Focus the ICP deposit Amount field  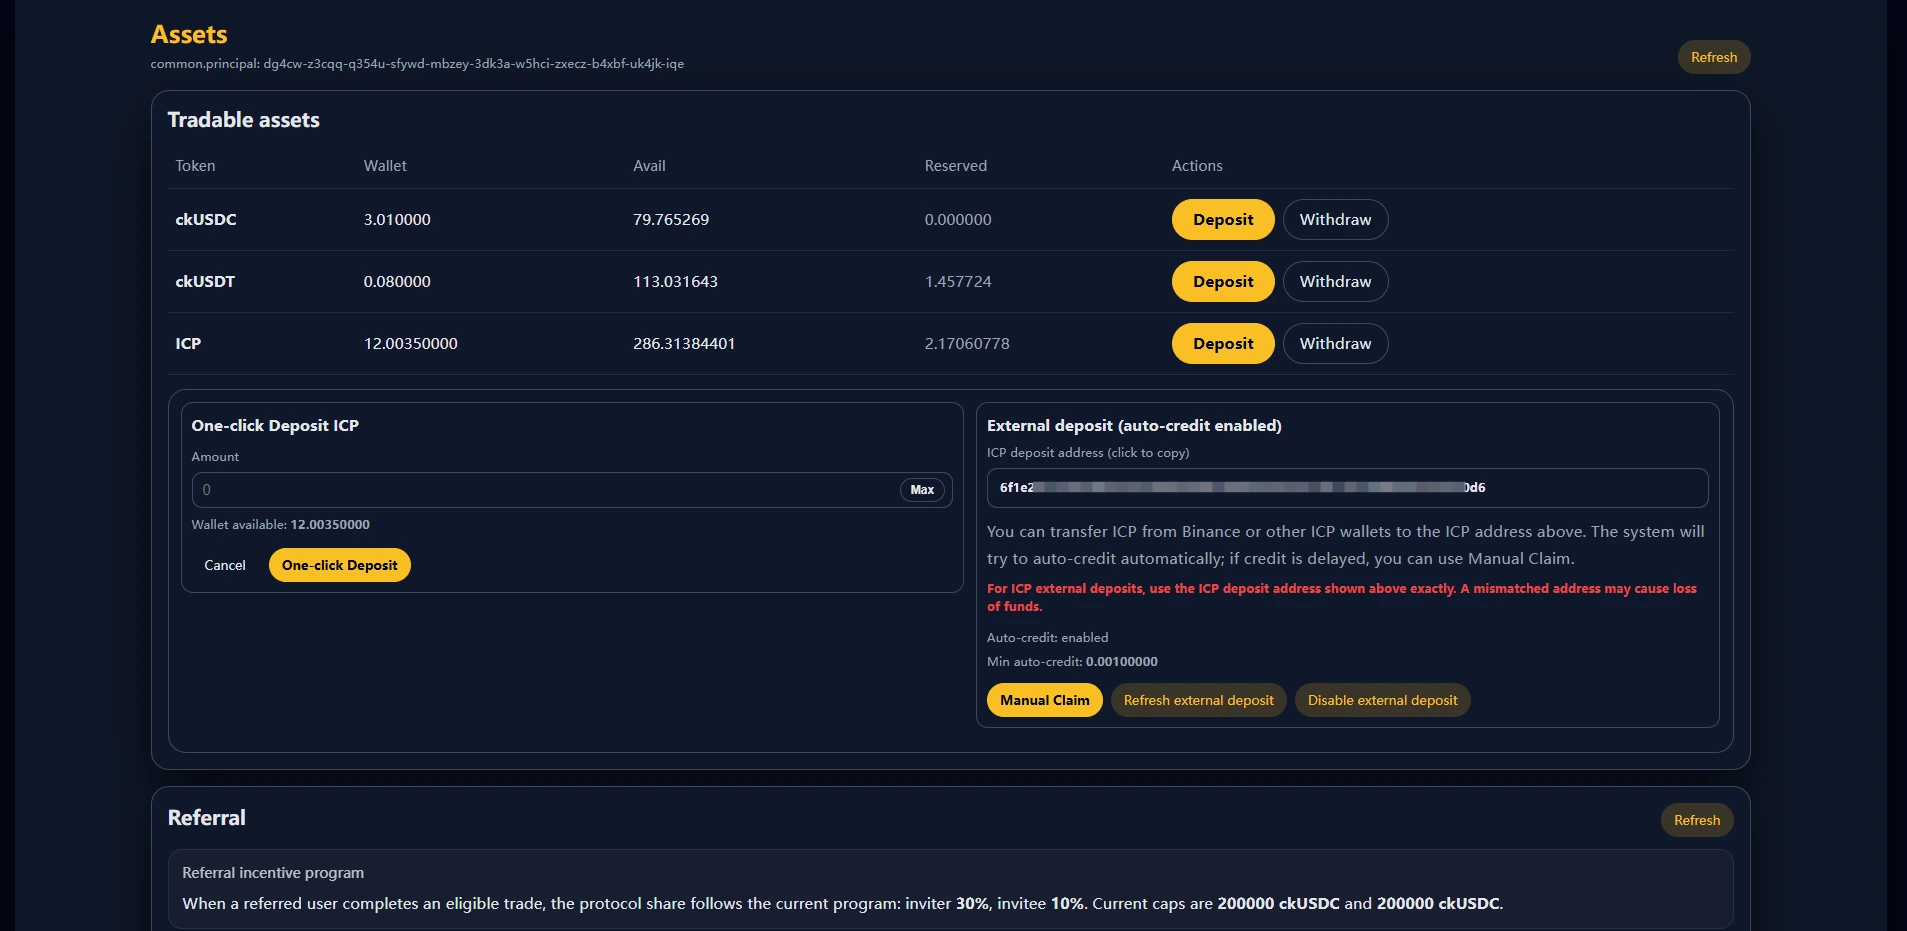coord(545,490)
